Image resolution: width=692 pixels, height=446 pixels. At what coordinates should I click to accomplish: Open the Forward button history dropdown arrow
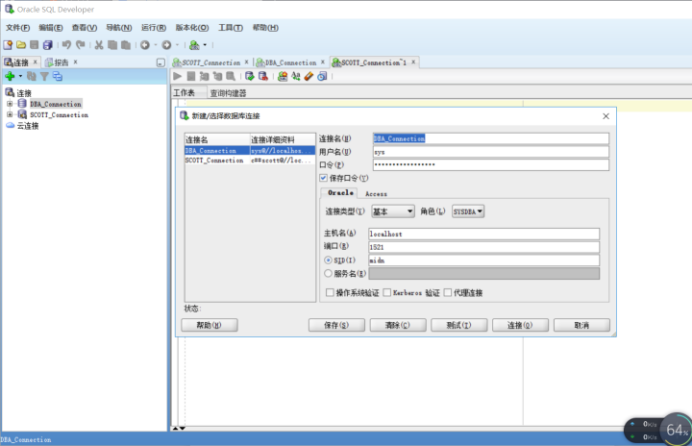click(x=177, y=45)
